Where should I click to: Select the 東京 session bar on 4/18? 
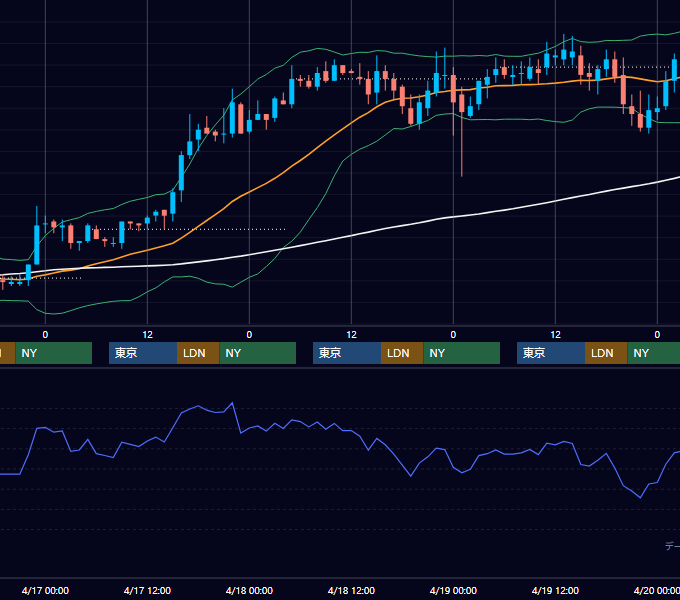click(347, 353)
